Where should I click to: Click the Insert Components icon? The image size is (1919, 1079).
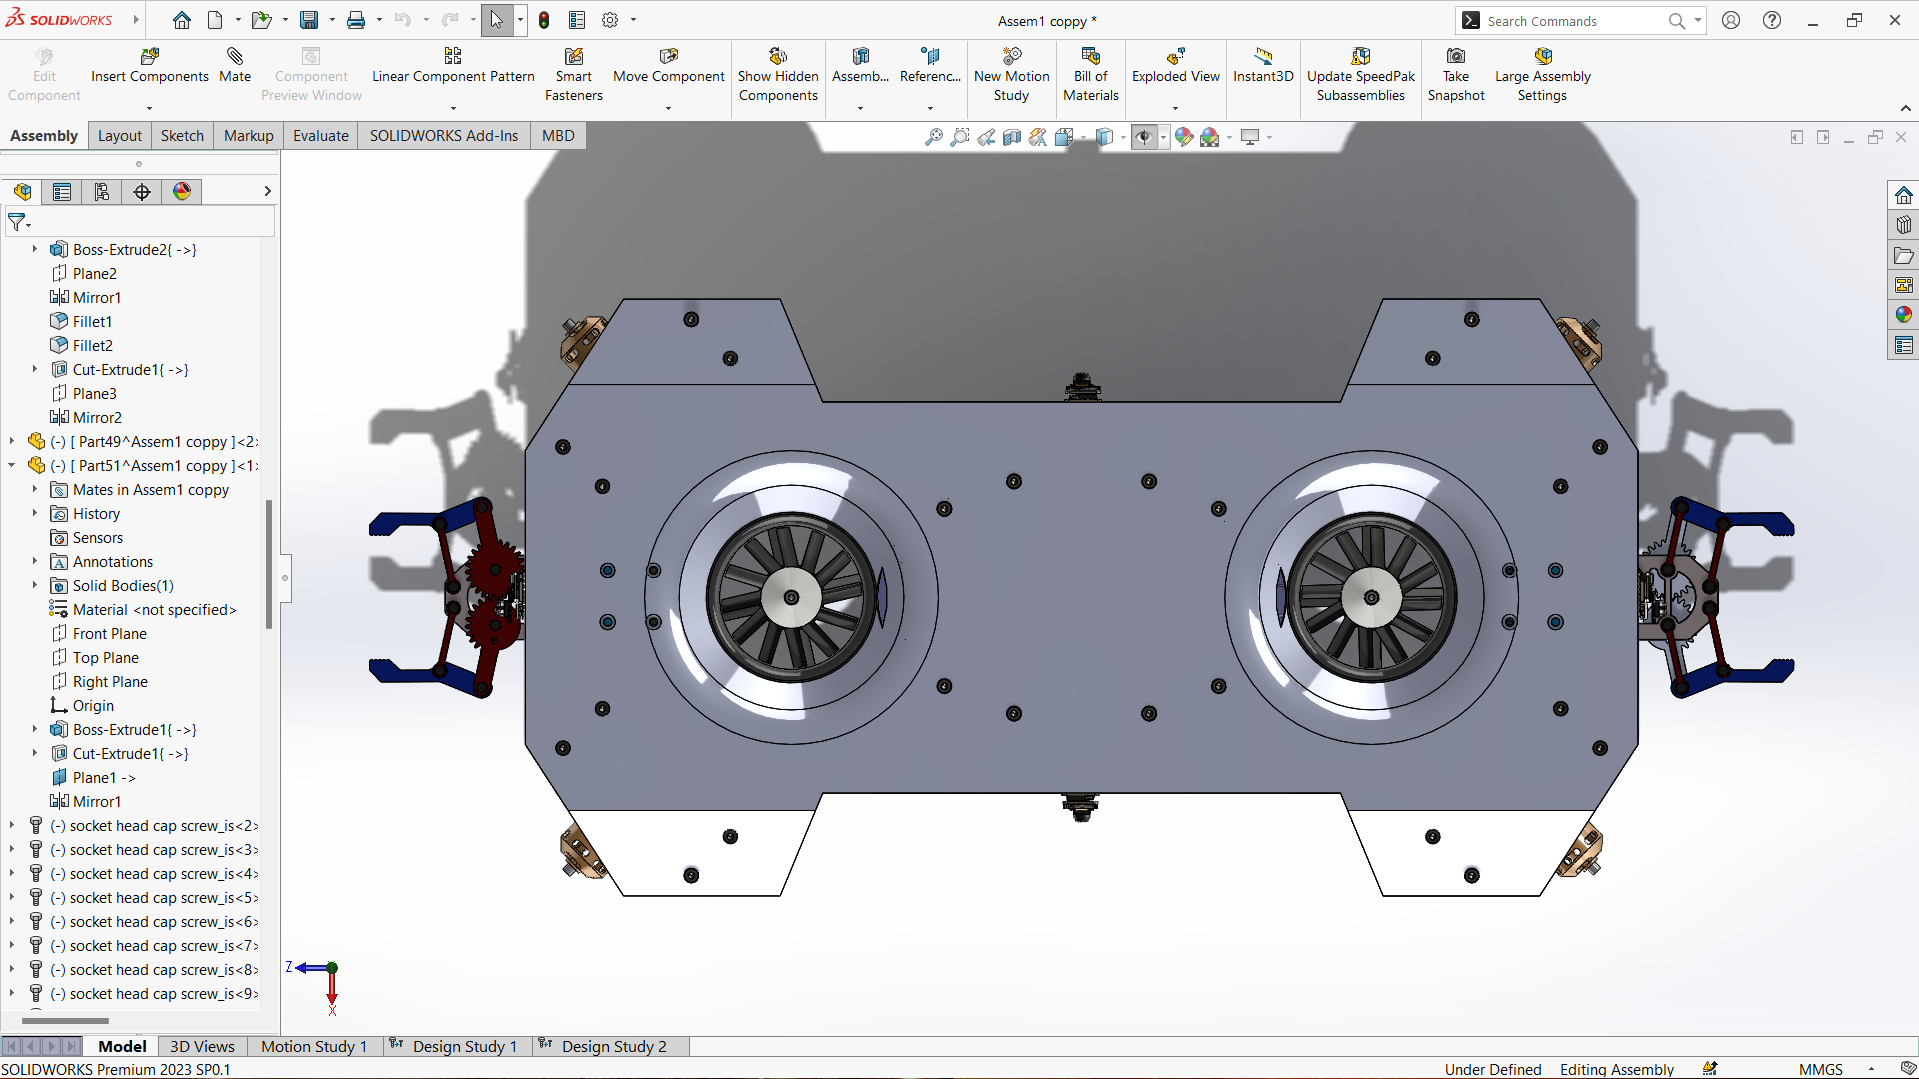click(x=149, y=57)
